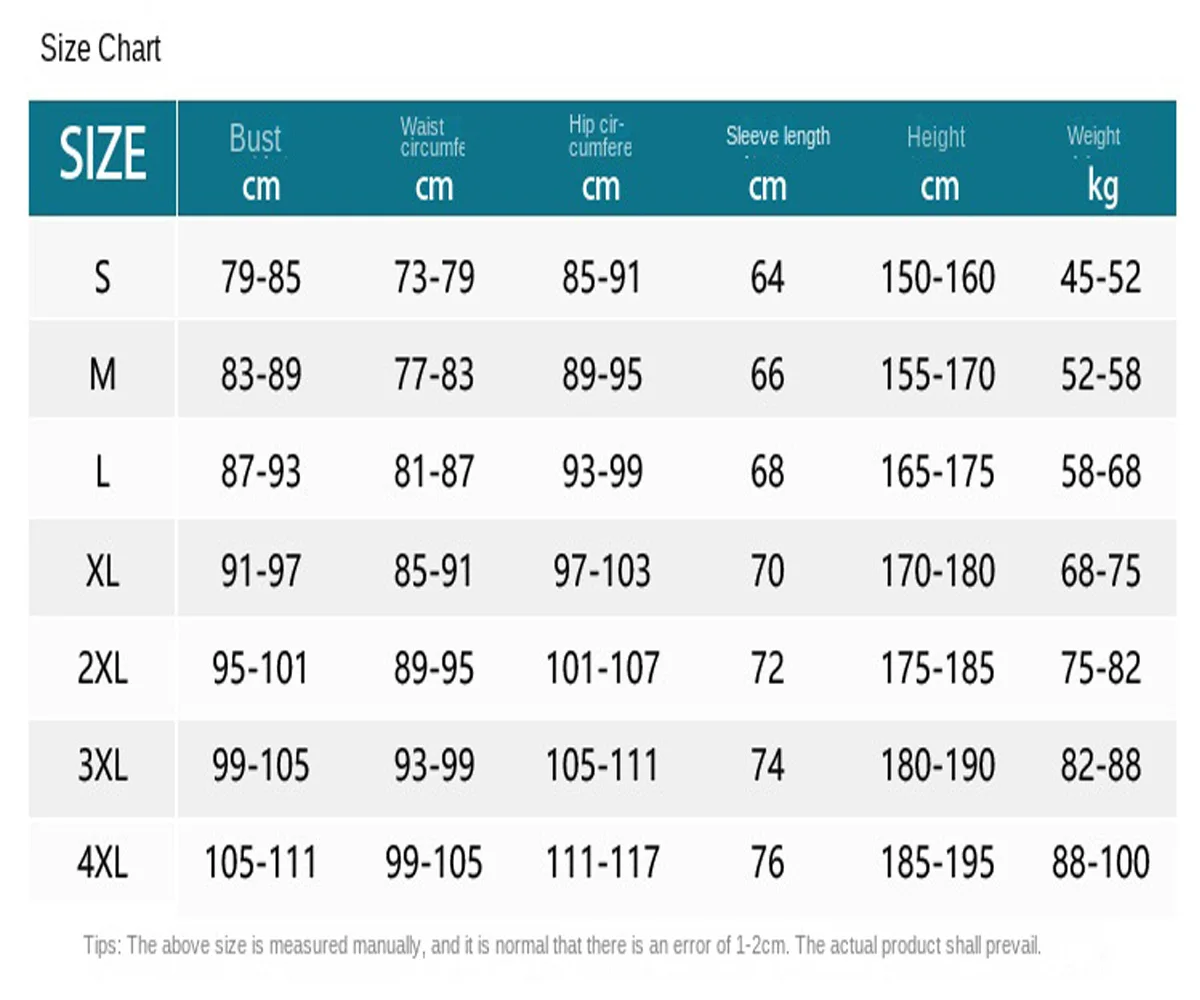1200x1000 pixels.
Task: Click the M bust value 83-89
Action: pyautogui.click(x=260, y=375)
